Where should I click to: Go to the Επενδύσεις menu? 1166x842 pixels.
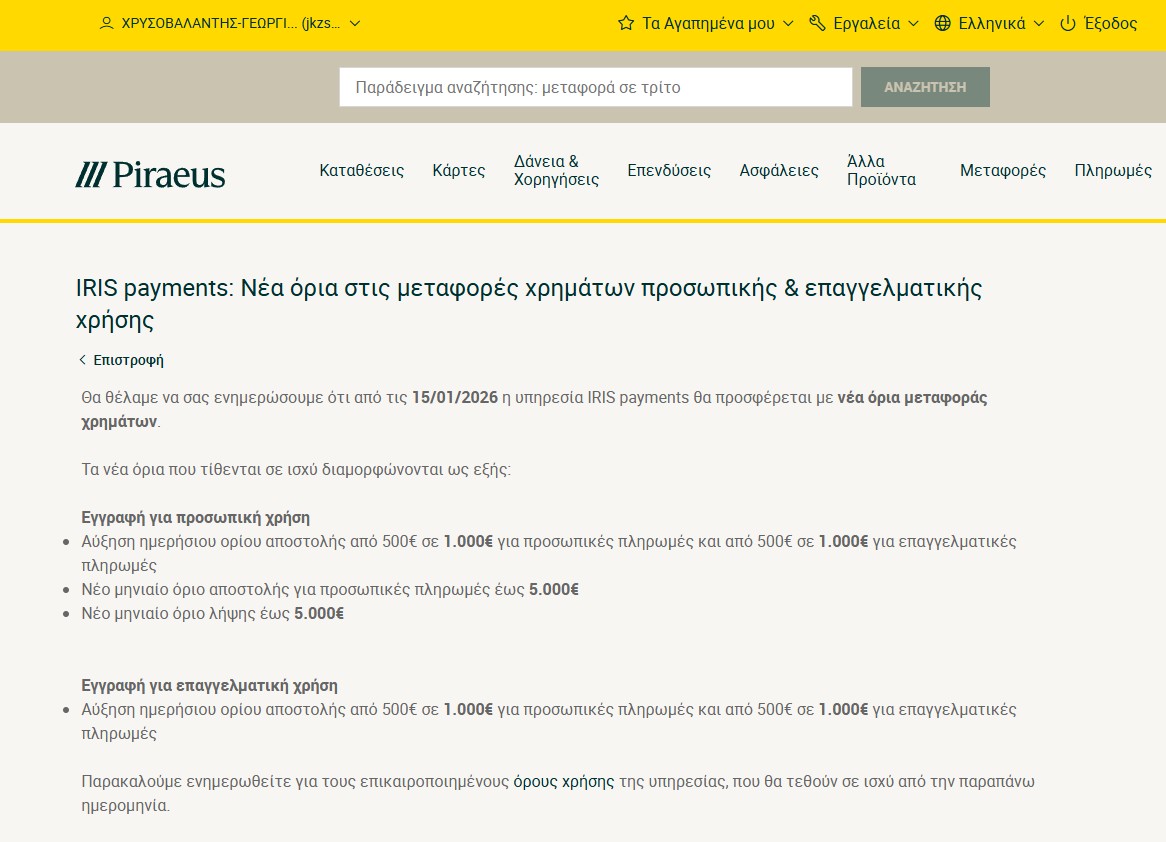tap(669, 171)
